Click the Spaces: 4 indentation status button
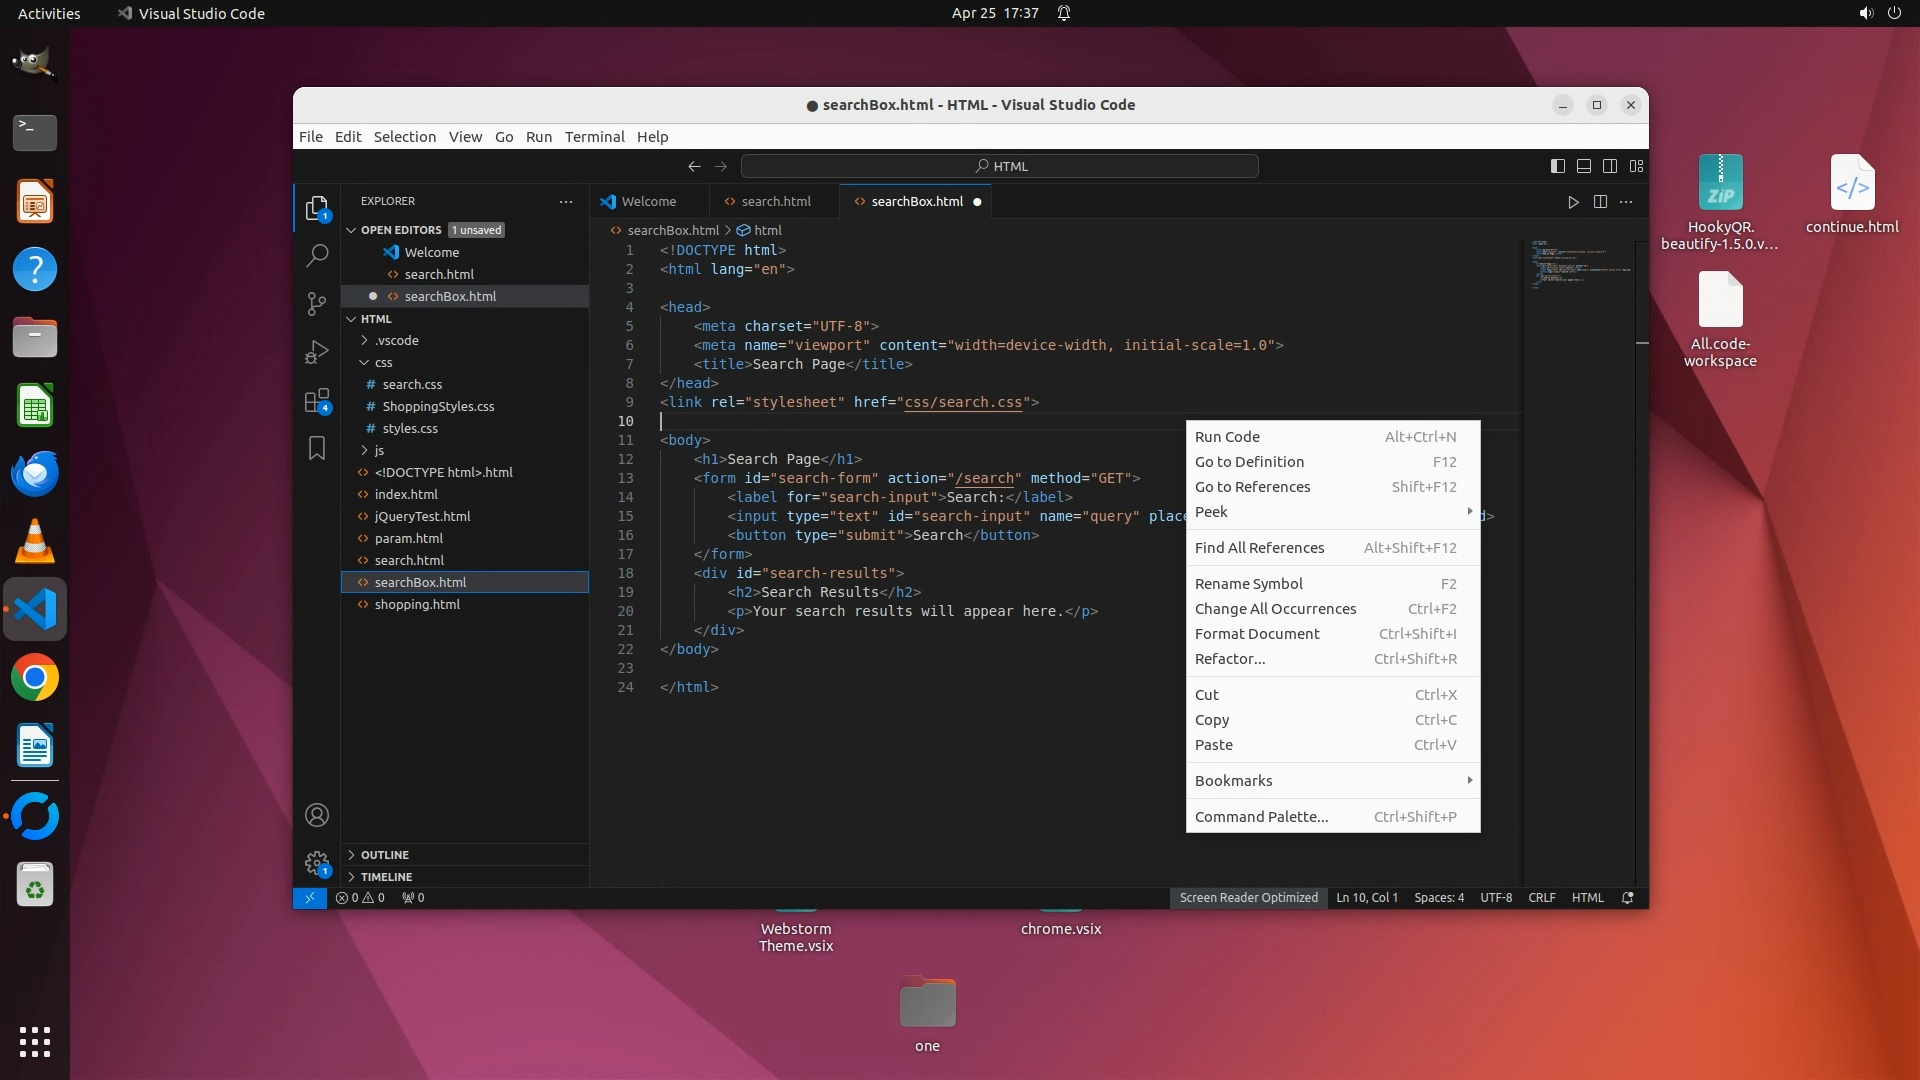The height and width of the screenshot is (1080, 1920). (x=1438, y=898)
